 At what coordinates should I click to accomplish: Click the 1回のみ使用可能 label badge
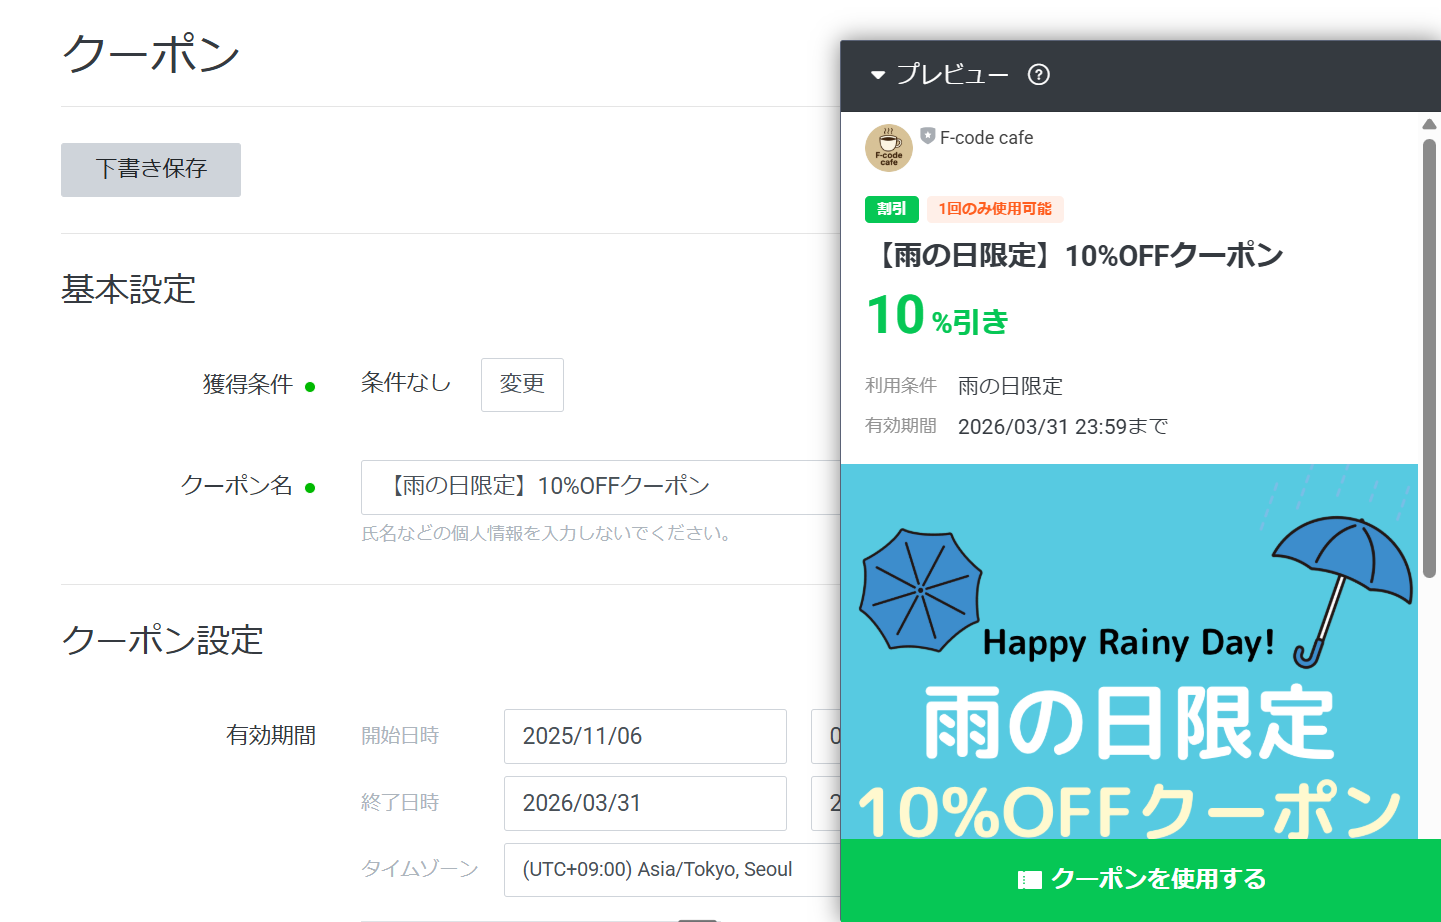click(x=994, y=209)
